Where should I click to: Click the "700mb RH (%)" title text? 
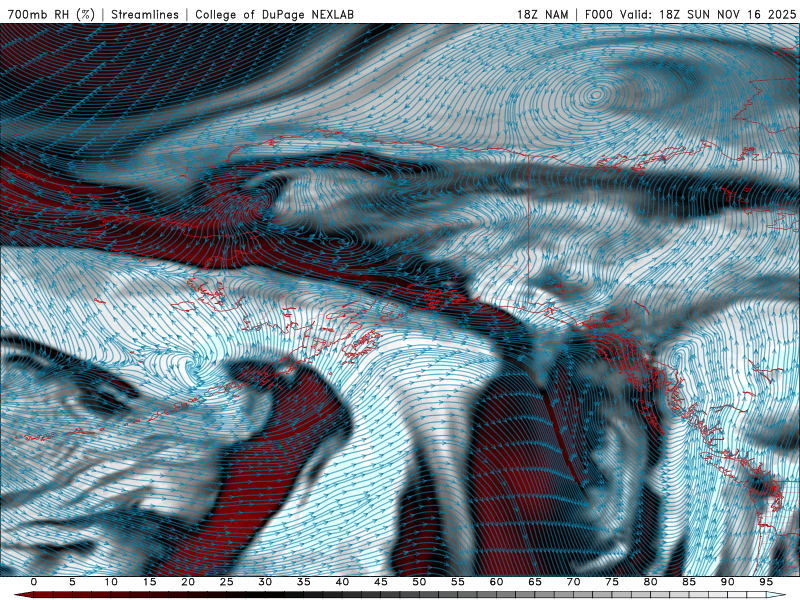(52, 14)
